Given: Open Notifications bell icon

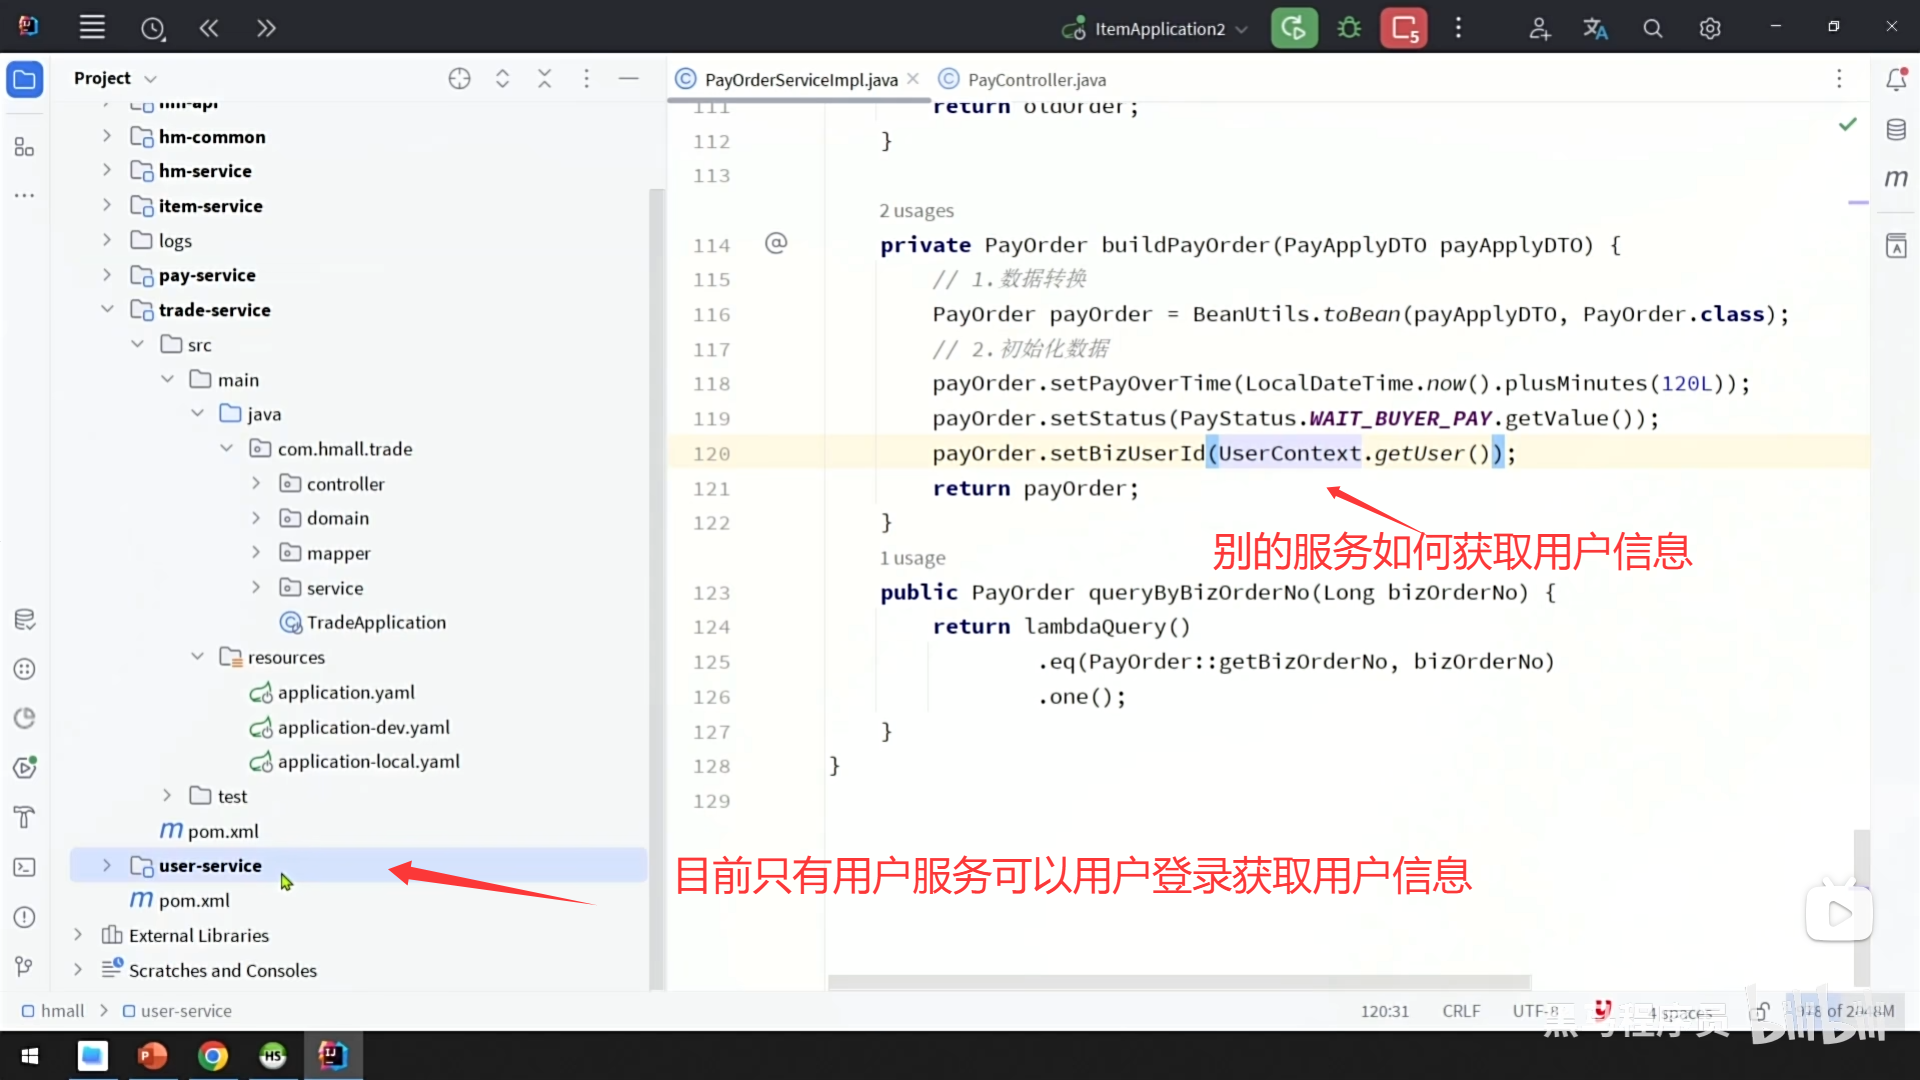Looking at the screenshot, I should [x=1896, y=79].
